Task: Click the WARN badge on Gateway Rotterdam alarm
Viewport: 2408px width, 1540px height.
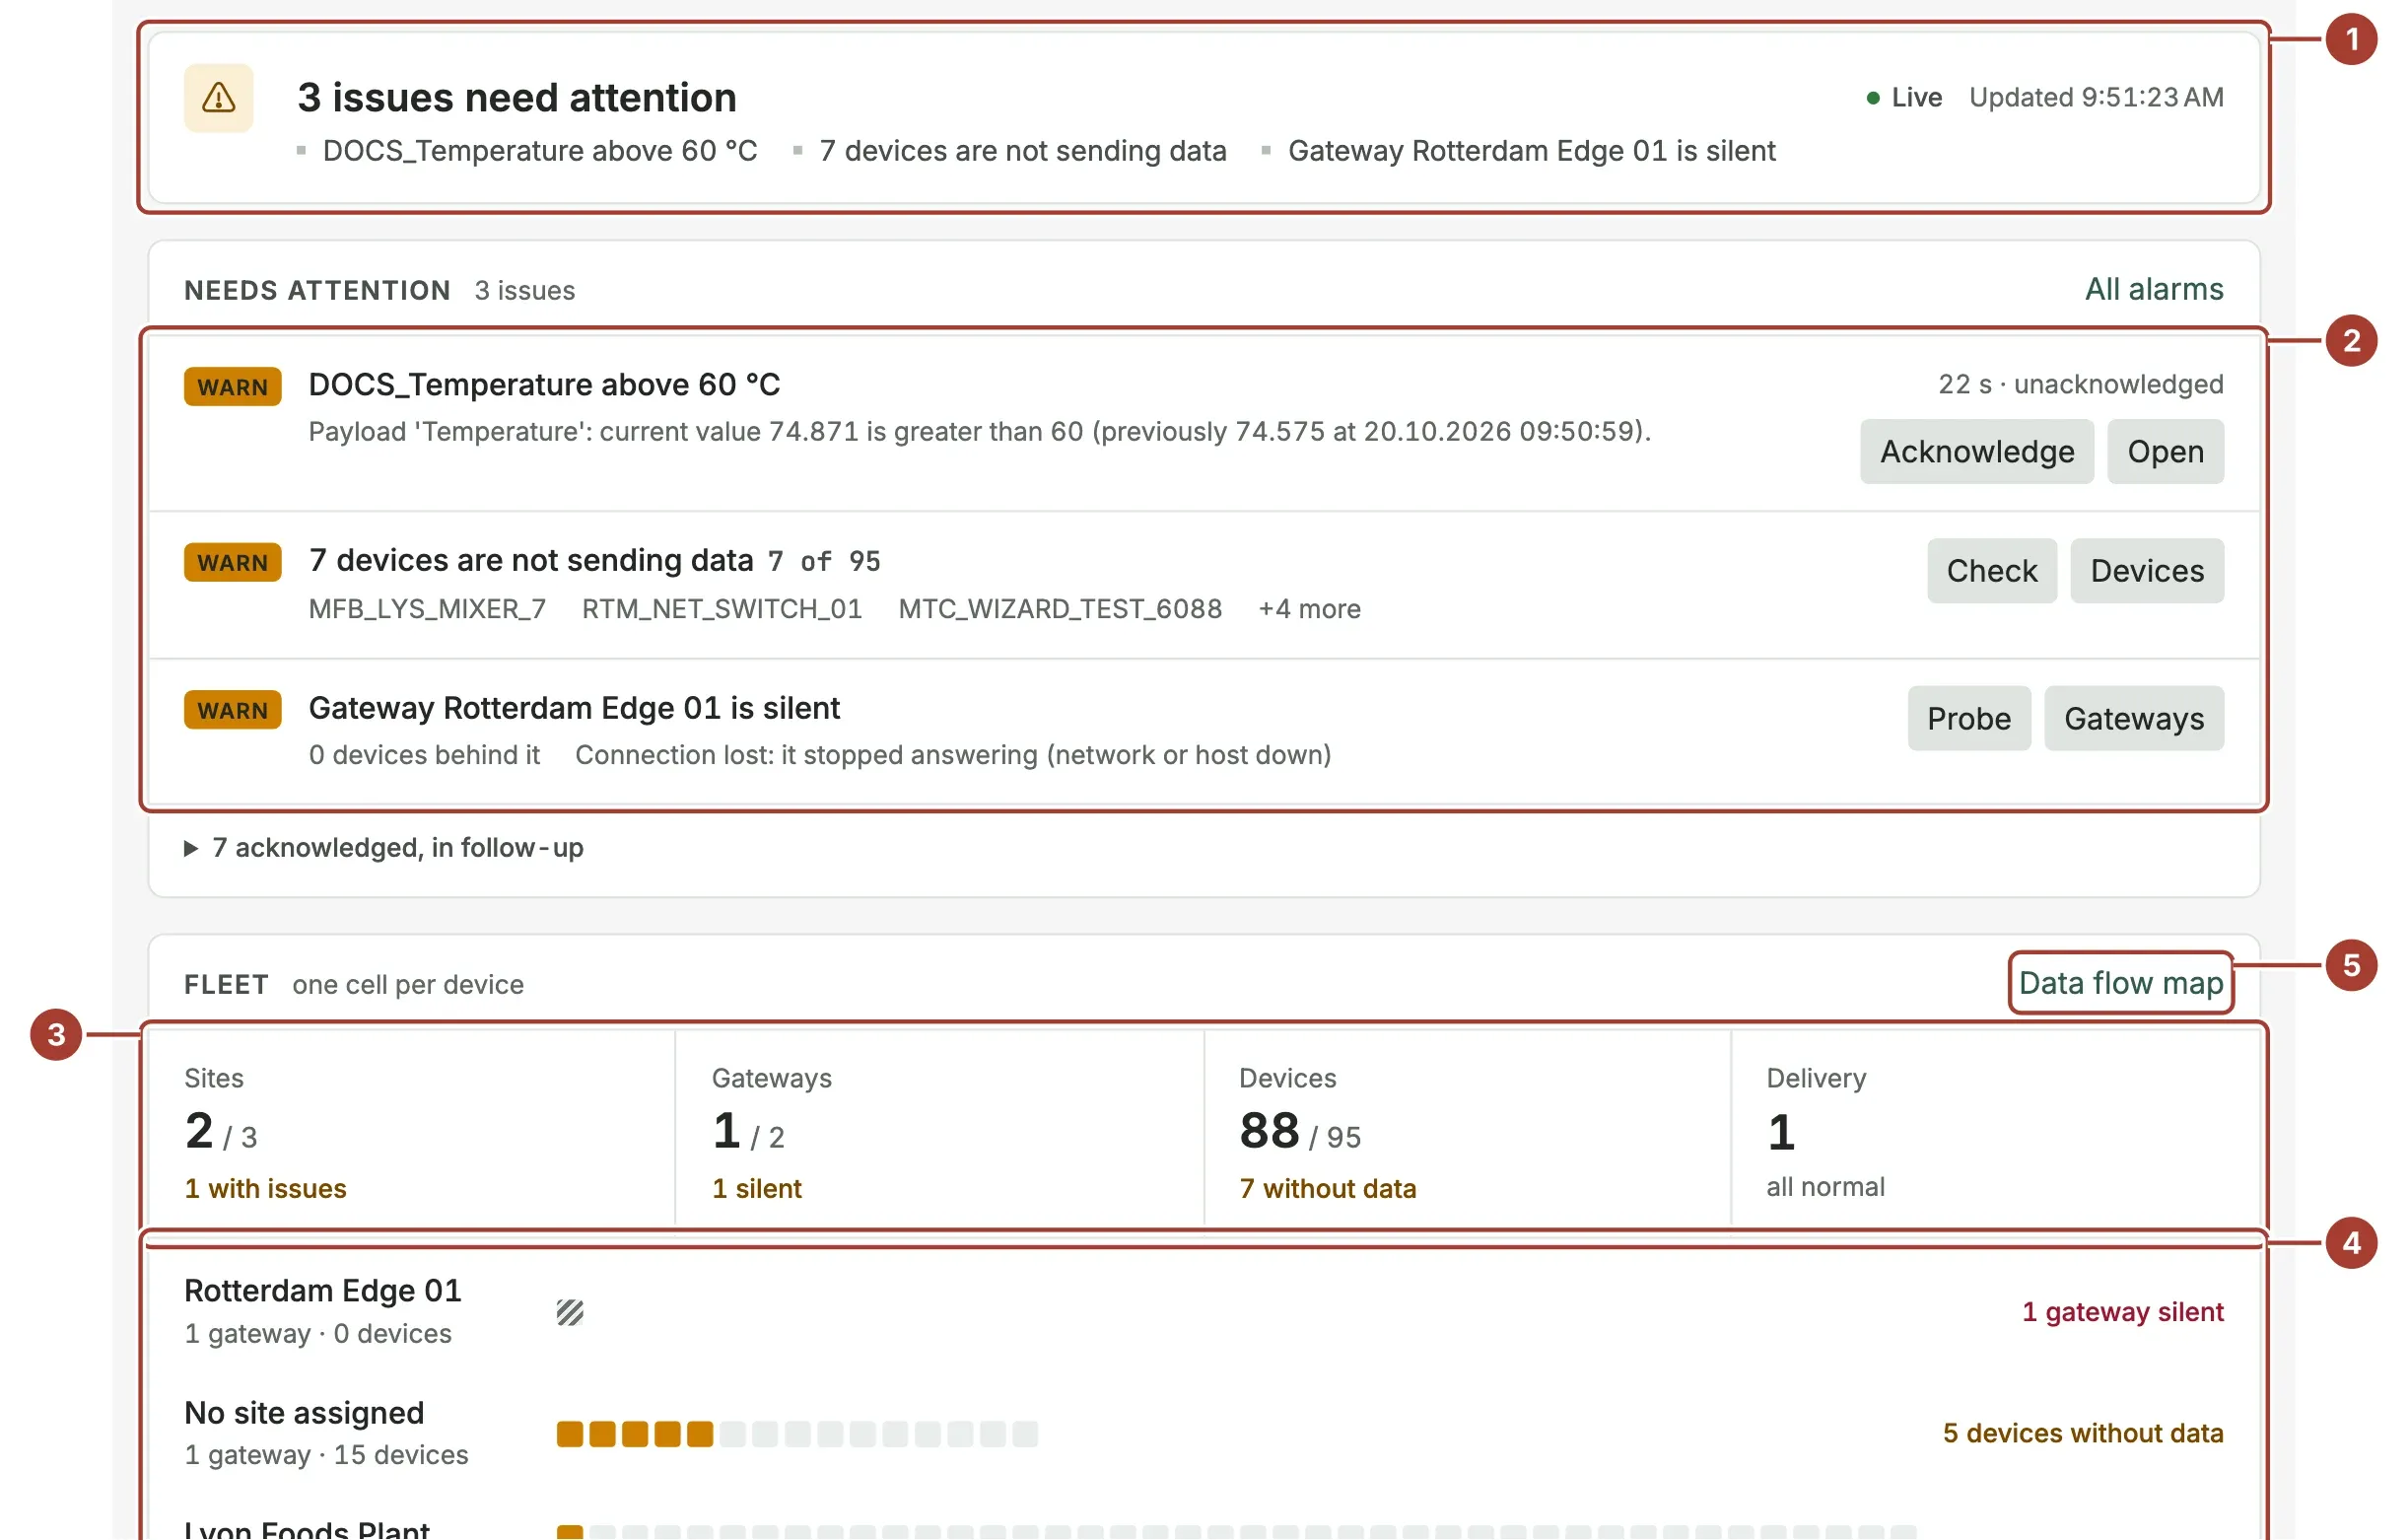Action: point(232,710)
